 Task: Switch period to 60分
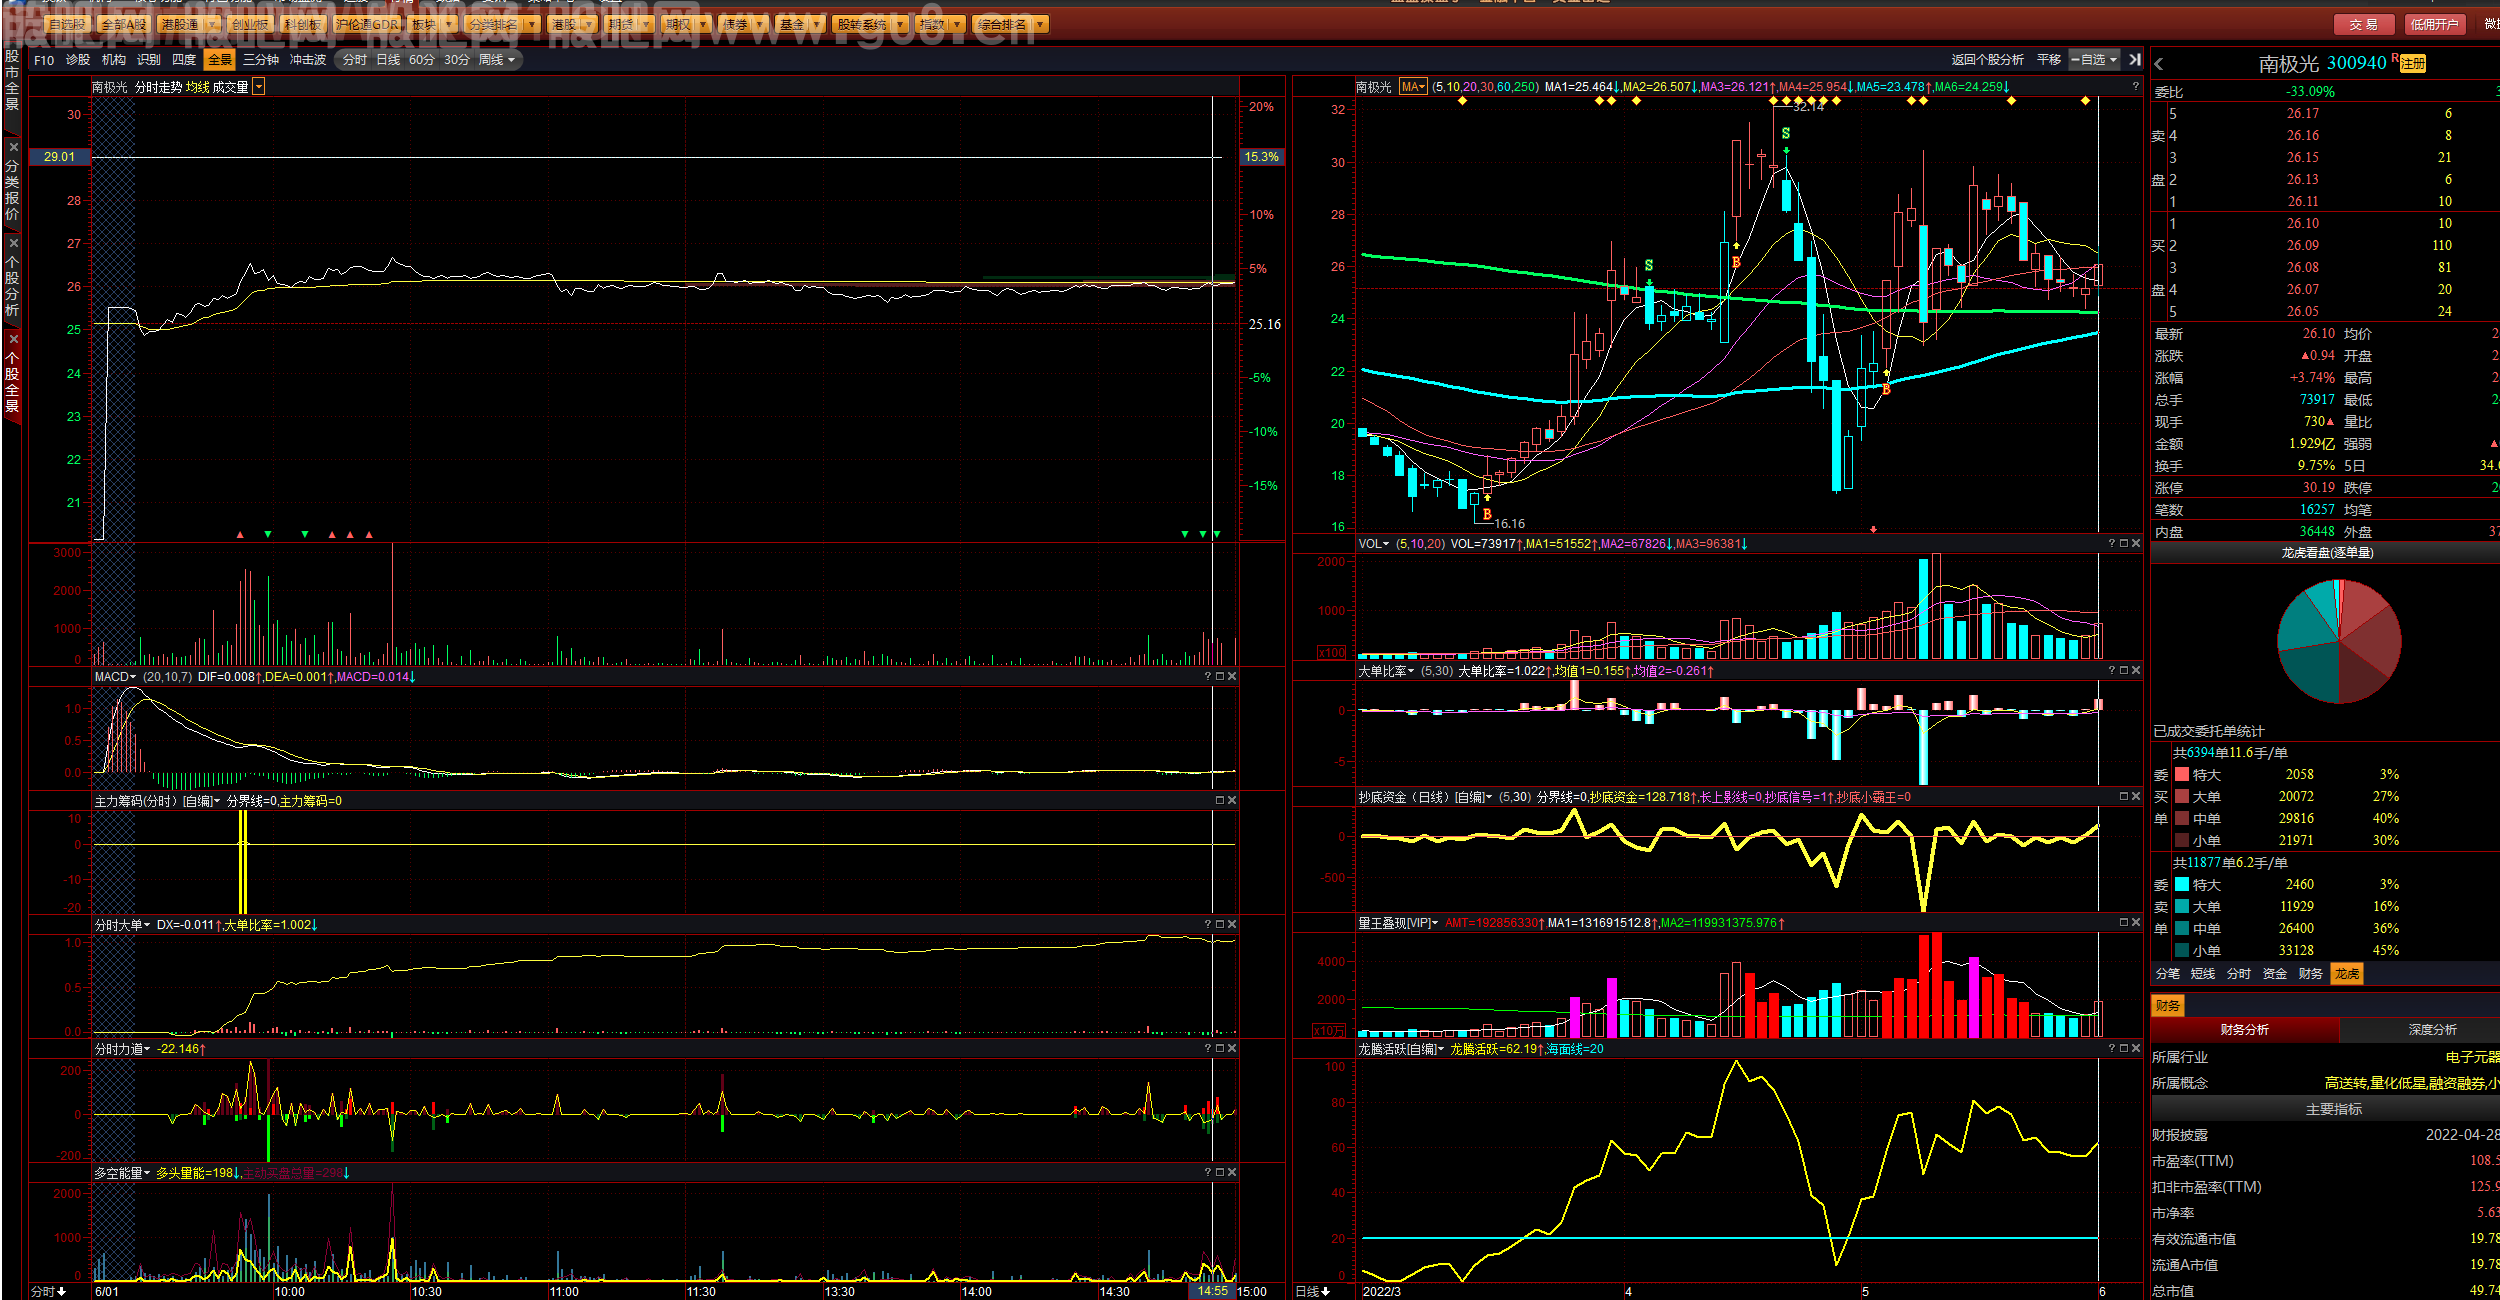click(422, 60)
